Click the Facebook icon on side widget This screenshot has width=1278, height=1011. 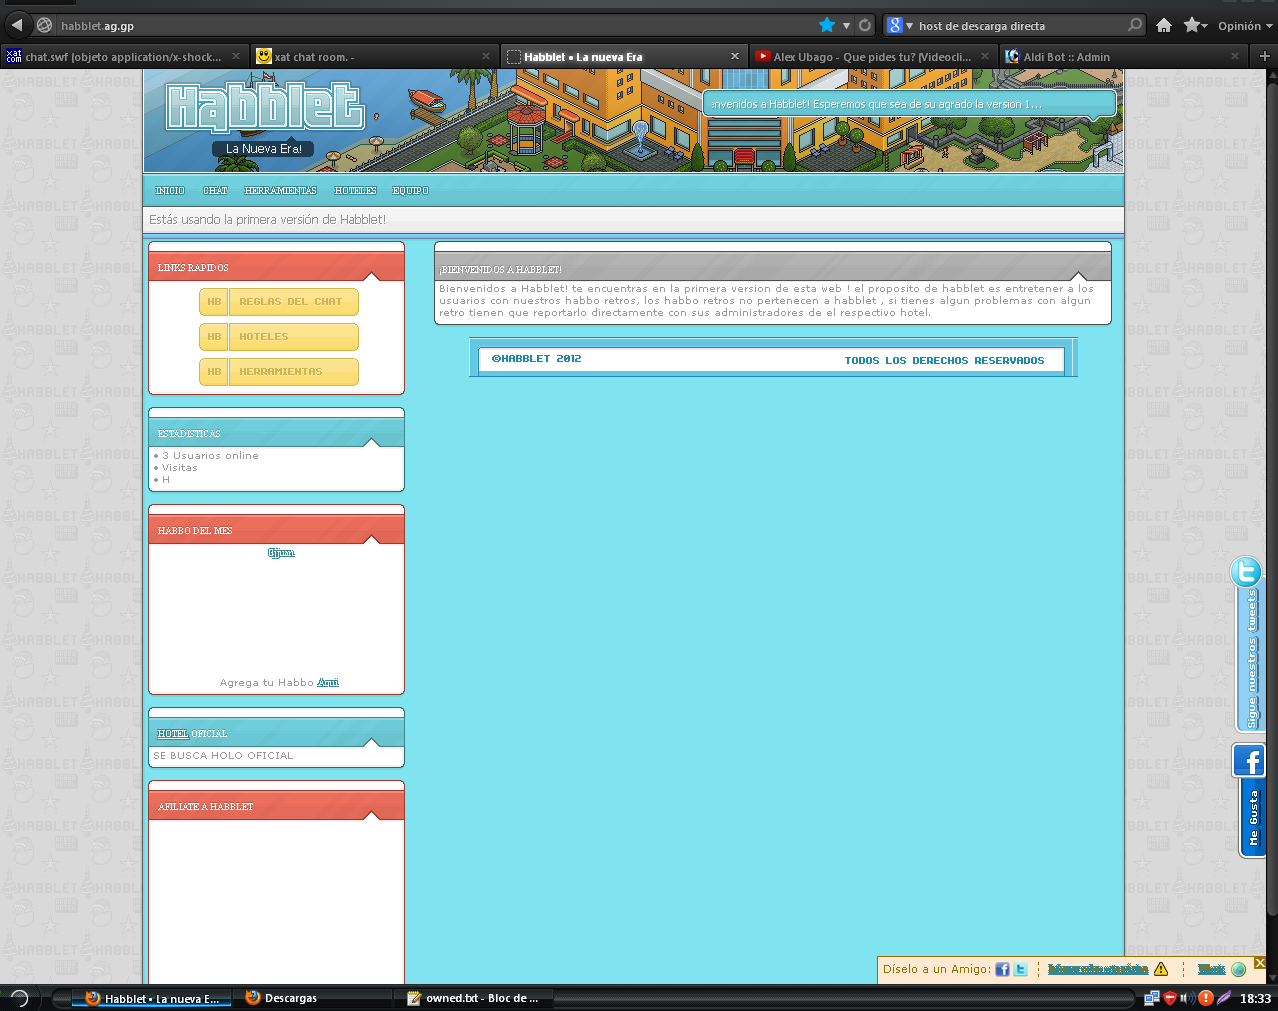[1249, 761]
